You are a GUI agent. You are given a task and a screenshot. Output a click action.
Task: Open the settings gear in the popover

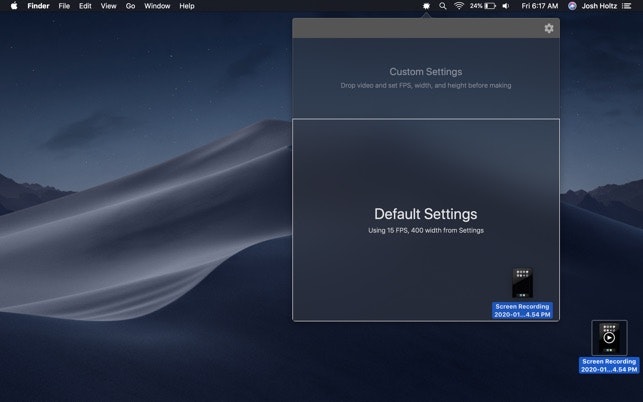click(x=549, y=28)
